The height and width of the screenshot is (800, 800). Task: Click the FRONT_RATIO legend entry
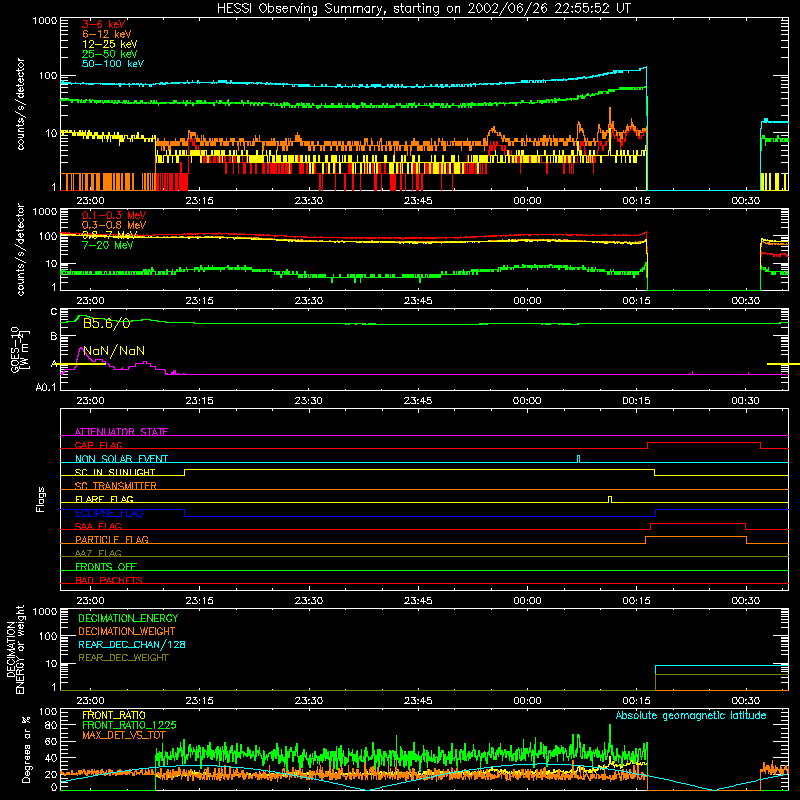pos(114,715)
